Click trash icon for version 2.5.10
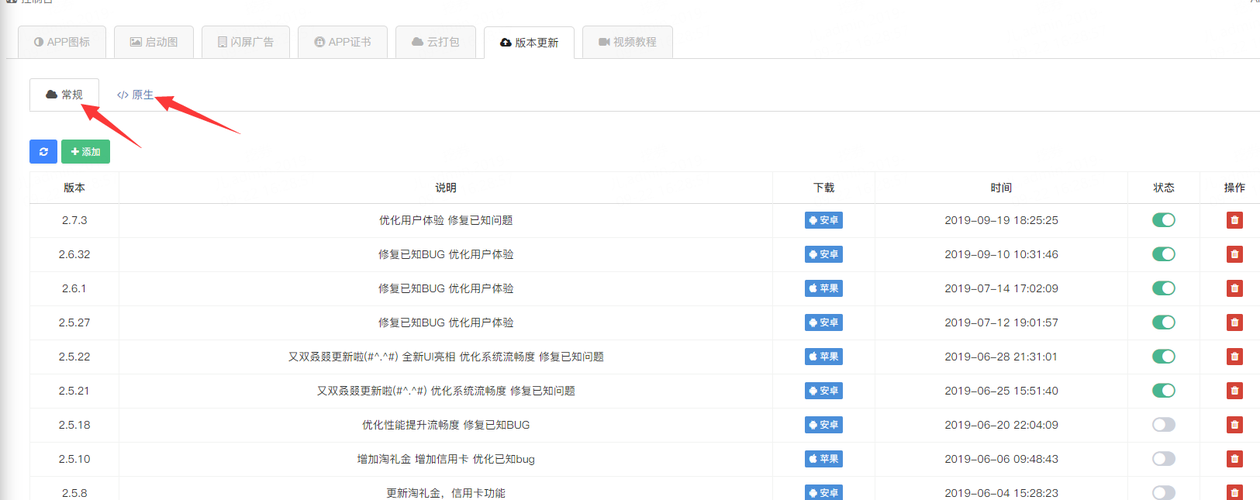 [x=1235, y=459]
